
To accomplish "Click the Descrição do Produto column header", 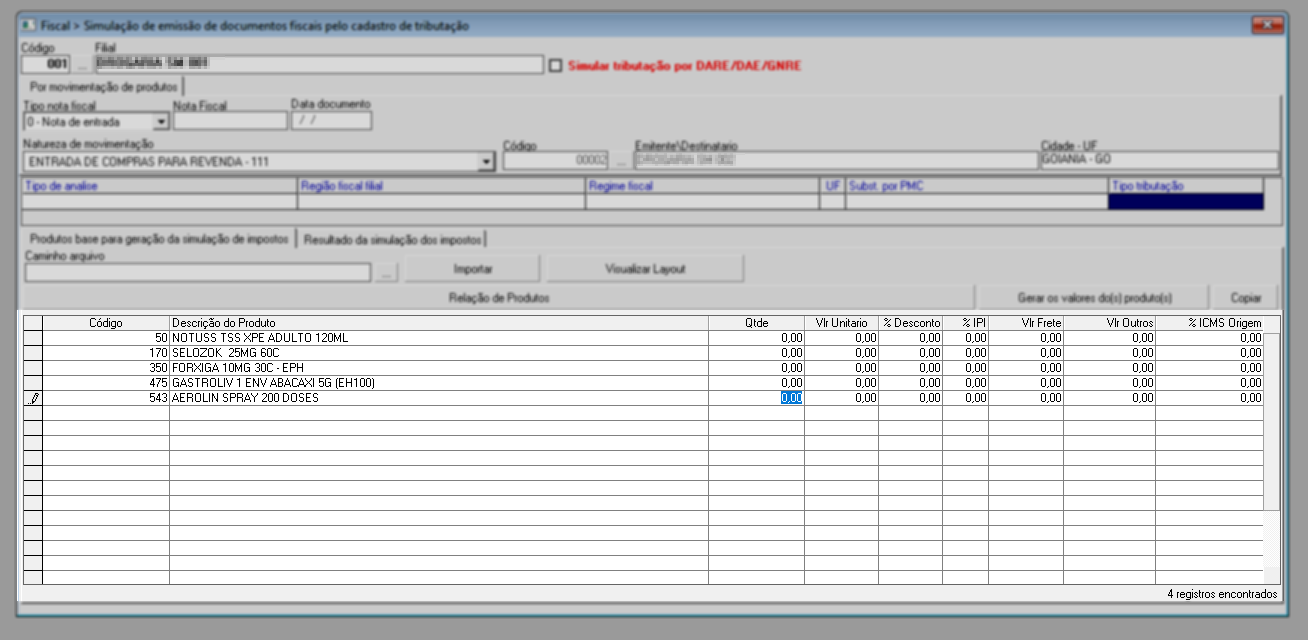I will tap(439, 323).
